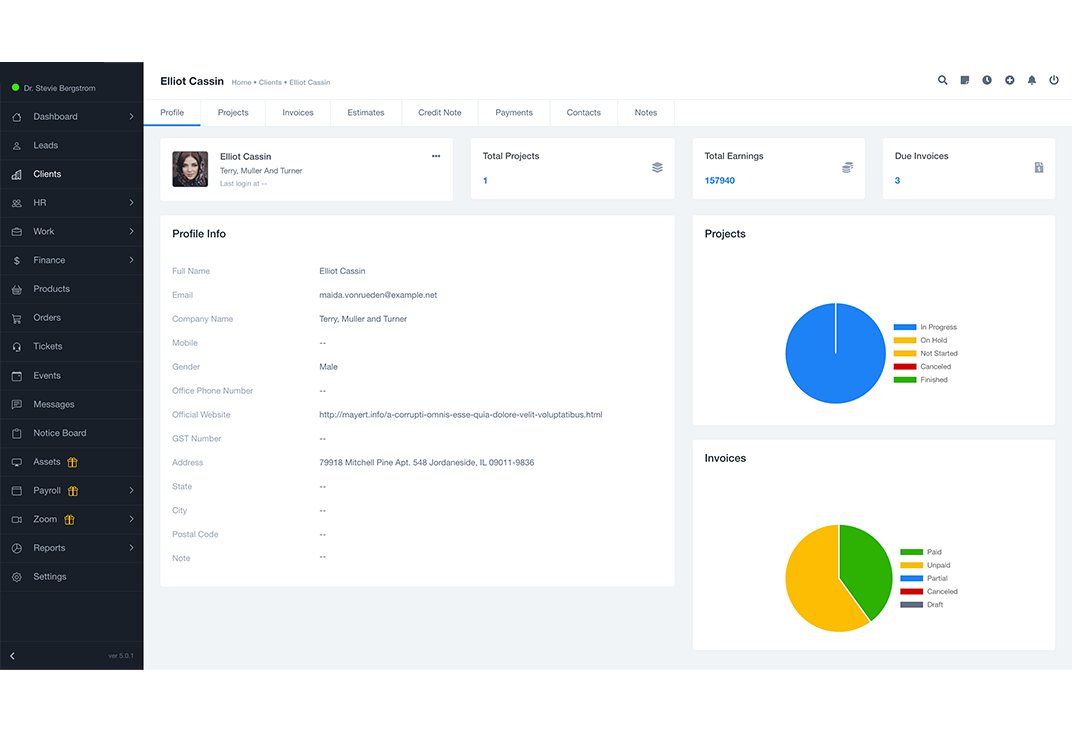This screenshot has height=732, width=1072.
Task: Open the official website URL link
Action: tap(460, 415)
